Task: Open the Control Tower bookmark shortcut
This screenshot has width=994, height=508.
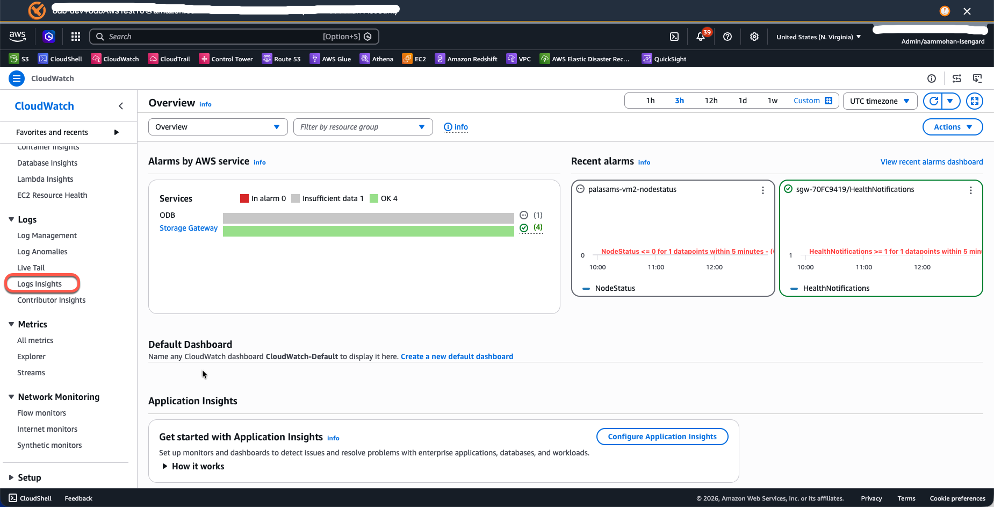Action: pos(226,59)
